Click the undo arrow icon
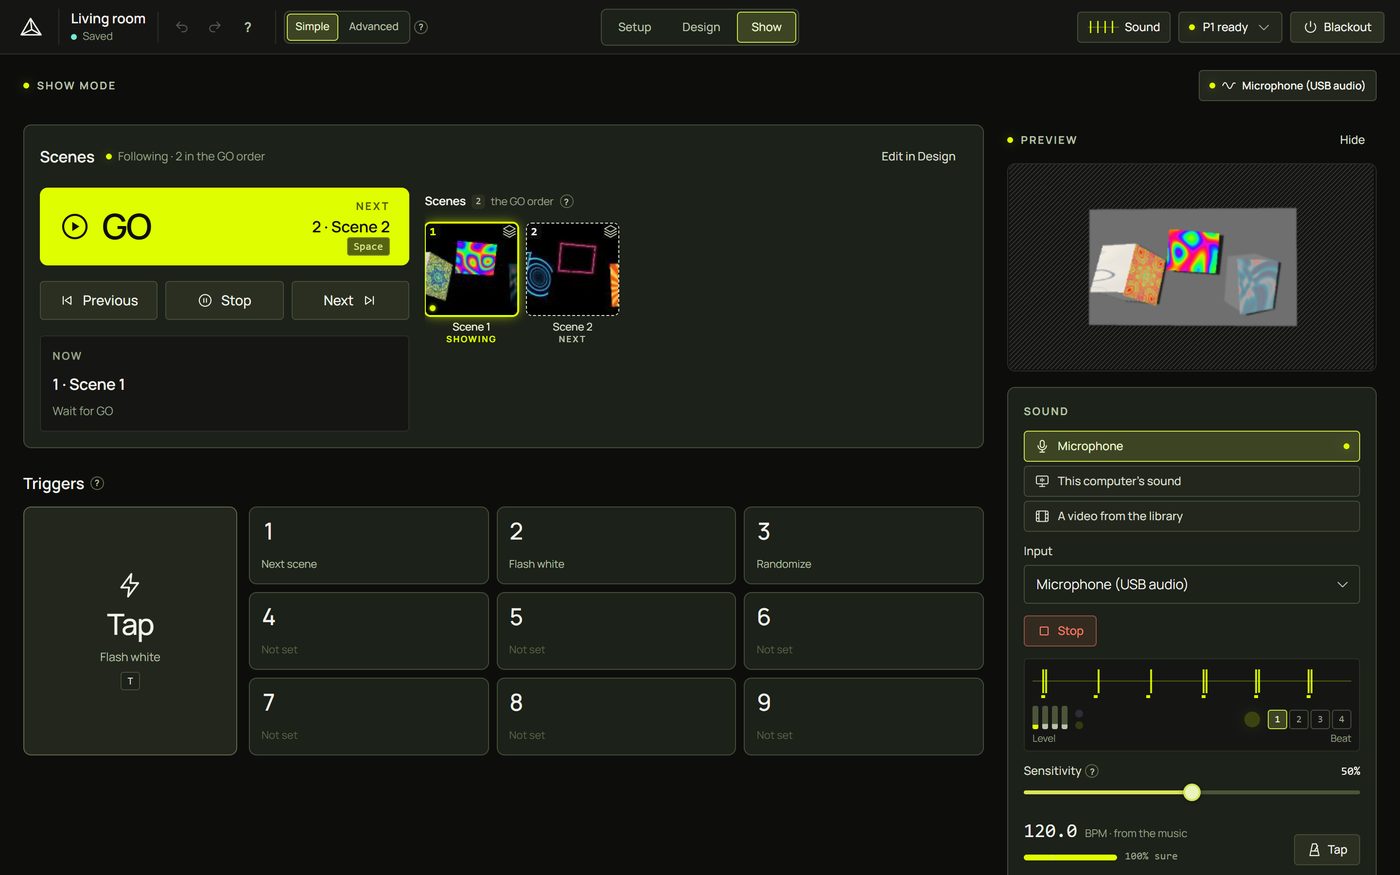 coord(182,27)
